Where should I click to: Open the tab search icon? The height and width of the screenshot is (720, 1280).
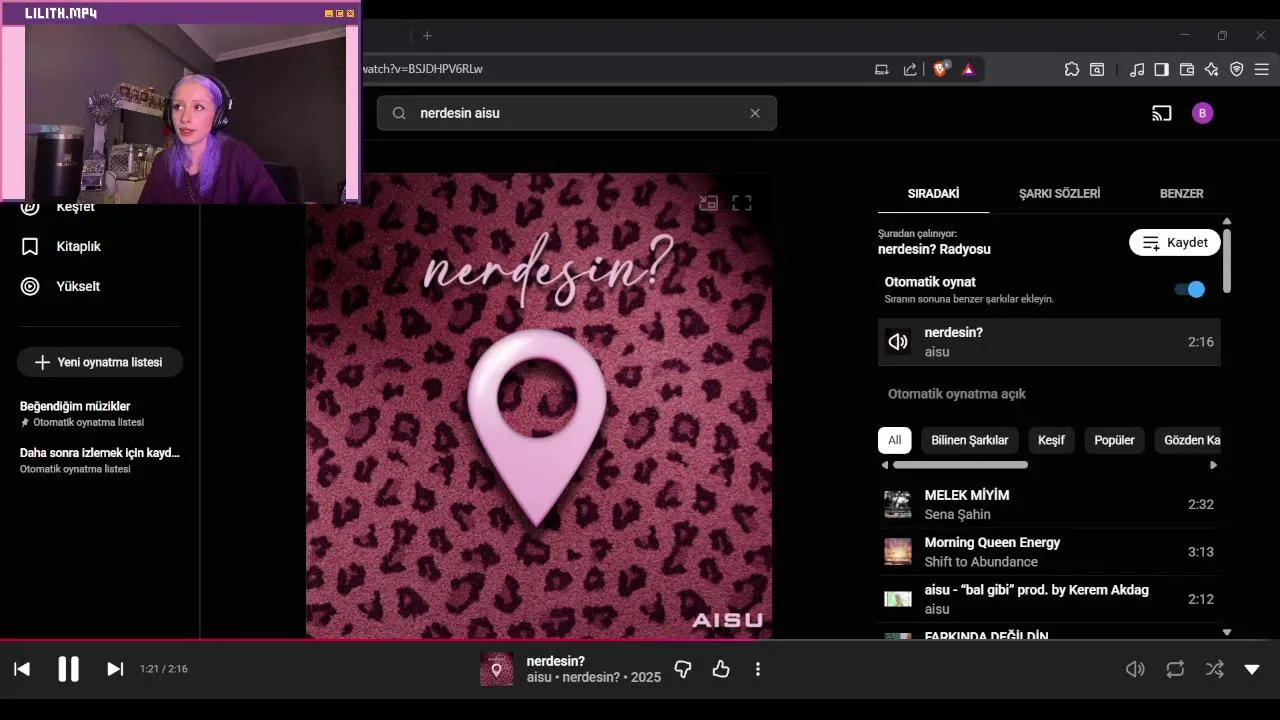coord(1098,69)
